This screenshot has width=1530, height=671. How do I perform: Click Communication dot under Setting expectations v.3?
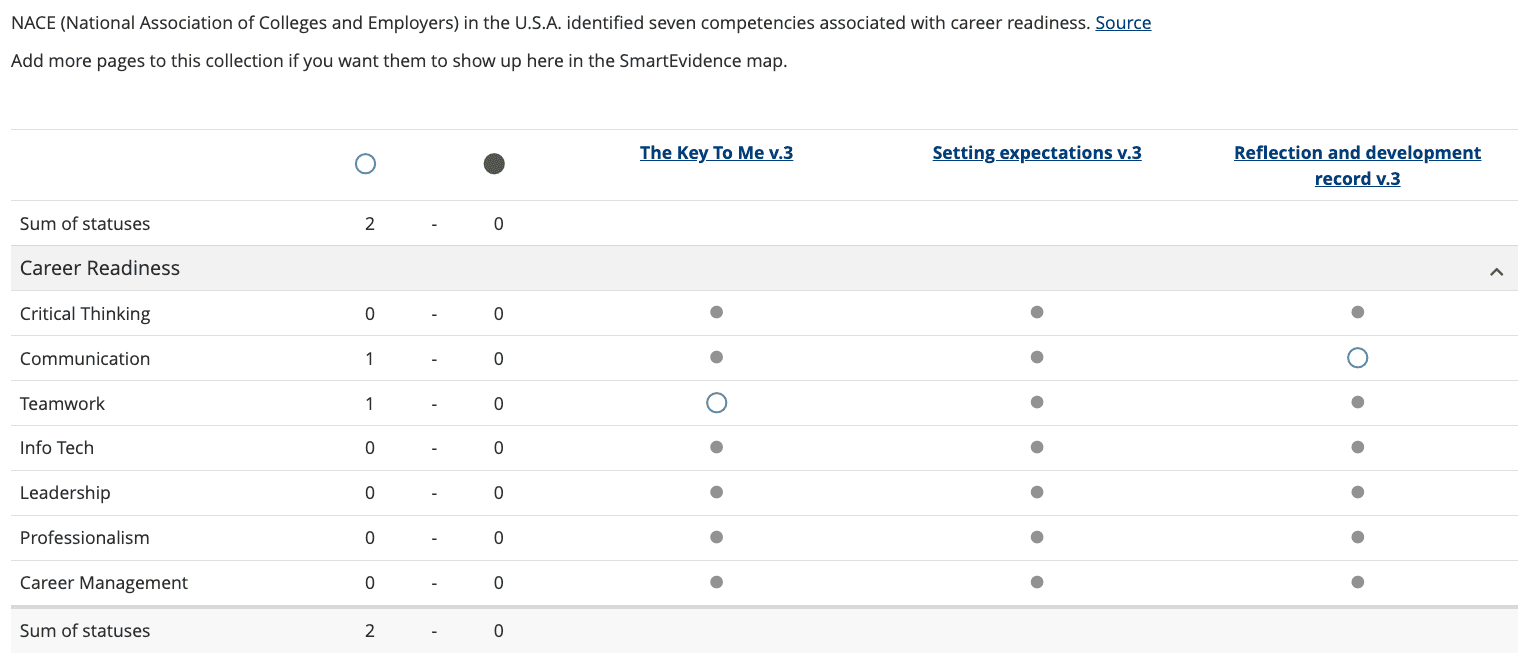(1037, 357)
